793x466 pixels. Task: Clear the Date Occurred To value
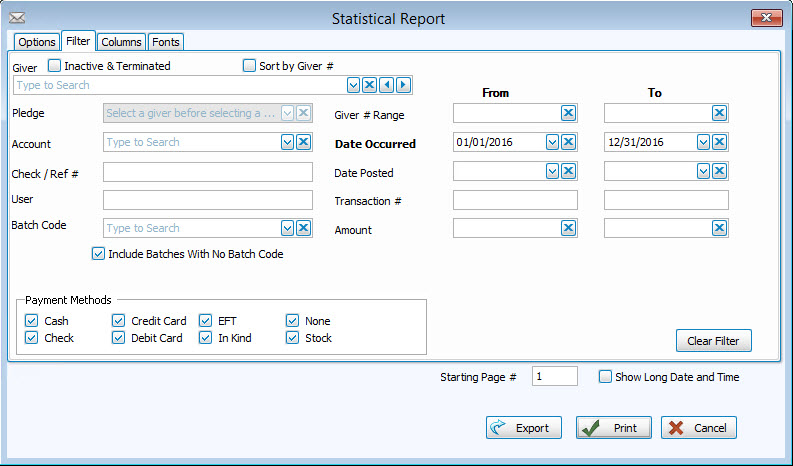pyautogui.click(x=719, y=142)
